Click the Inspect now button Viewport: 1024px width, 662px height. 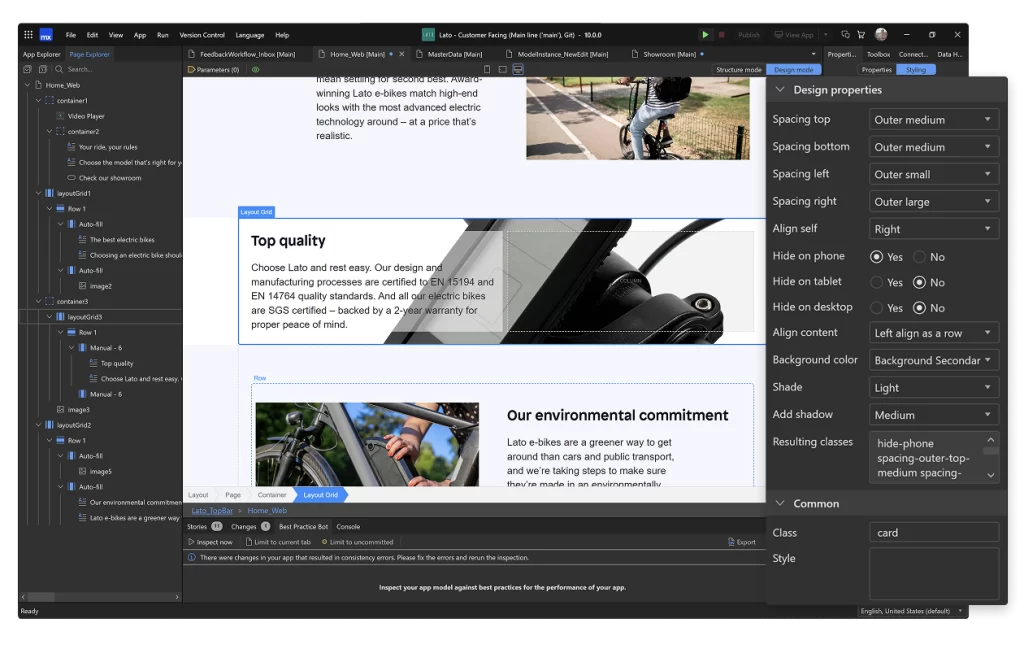click(210, 541)
